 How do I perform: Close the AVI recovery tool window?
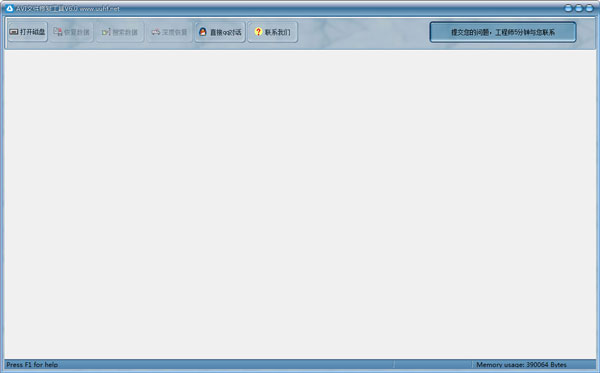pyautogui.click(x=589, y=8)
